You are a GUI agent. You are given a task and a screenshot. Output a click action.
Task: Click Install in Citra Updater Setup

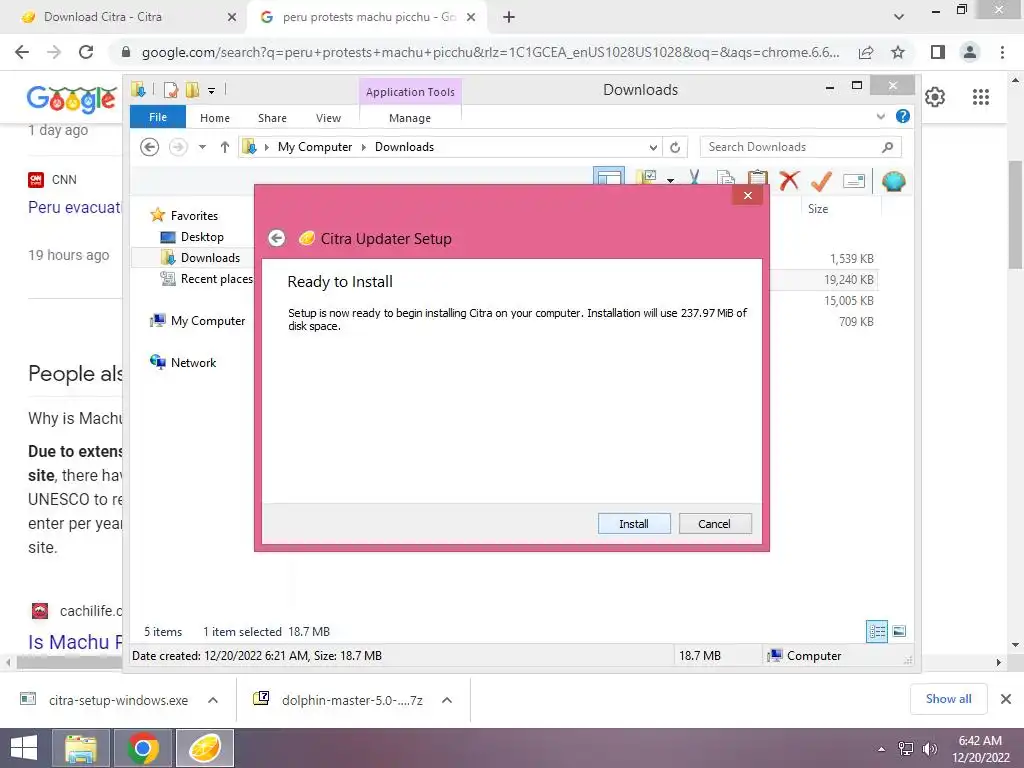tap(633, 524)
